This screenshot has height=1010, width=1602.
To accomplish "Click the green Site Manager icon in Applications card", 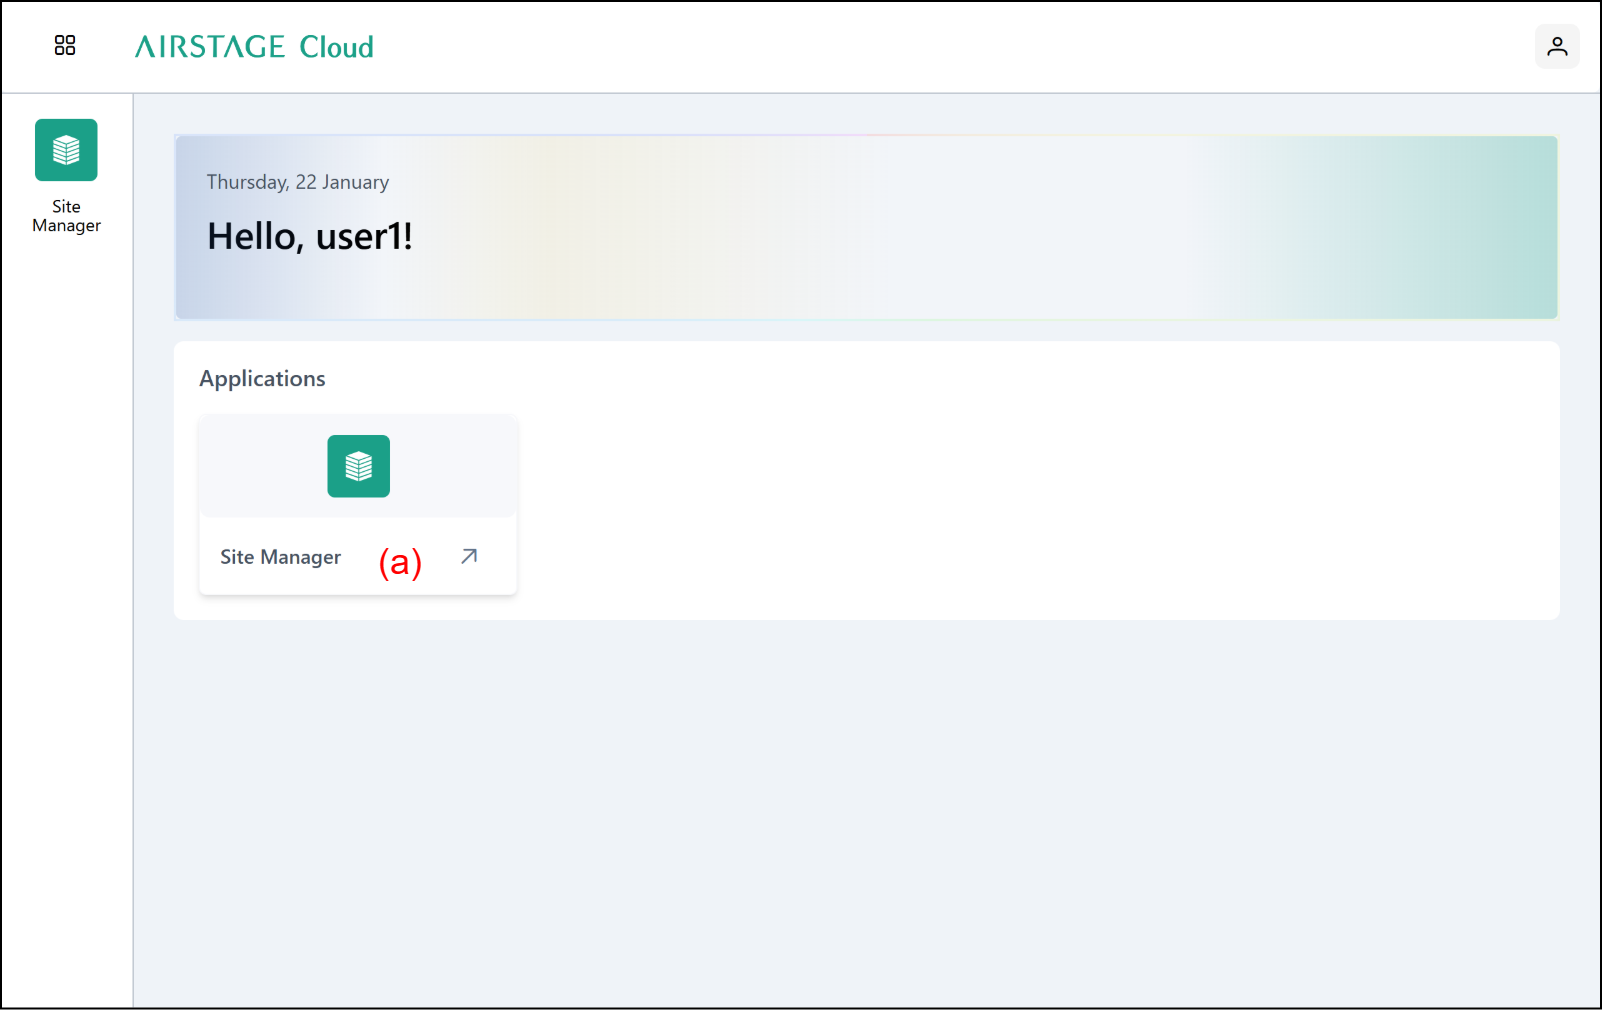I will point(358,466).
